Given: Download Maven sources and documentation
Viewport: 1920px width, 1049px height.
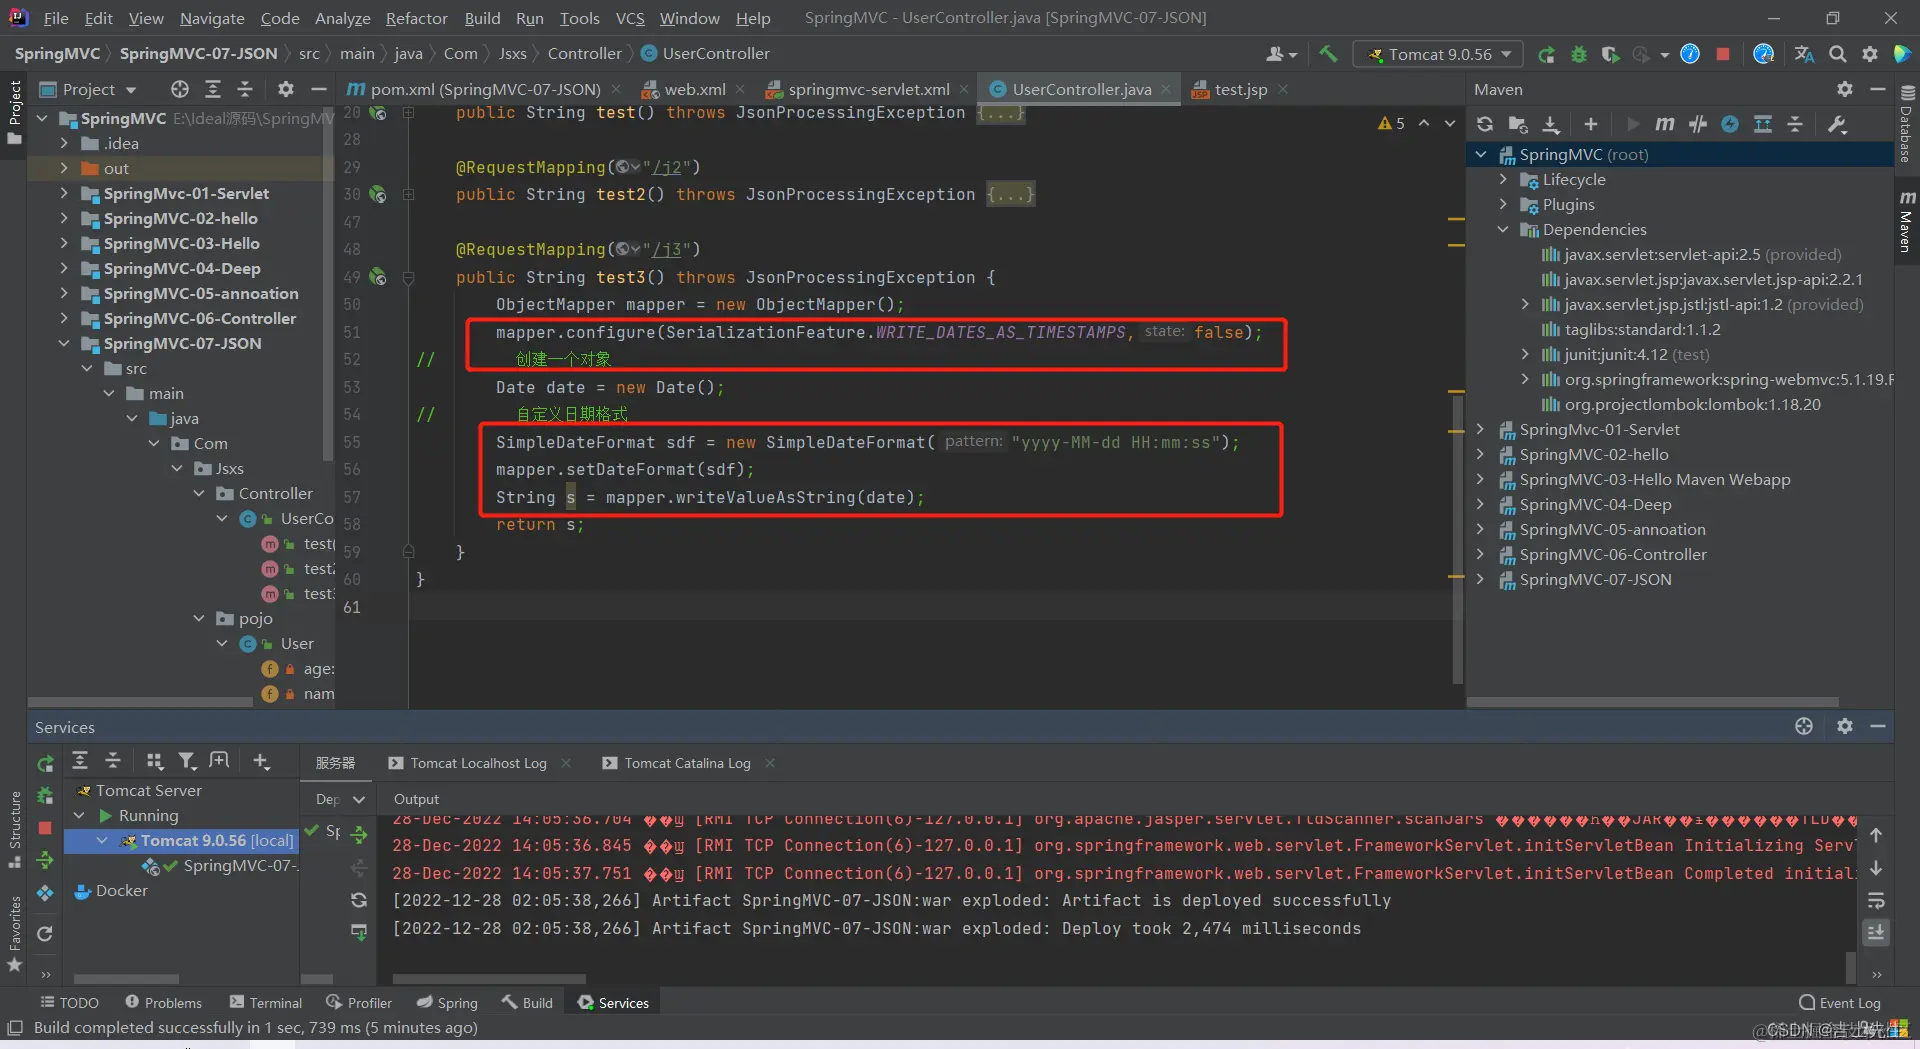Looking at the screenshot, I should click(x=1551, y=124).
